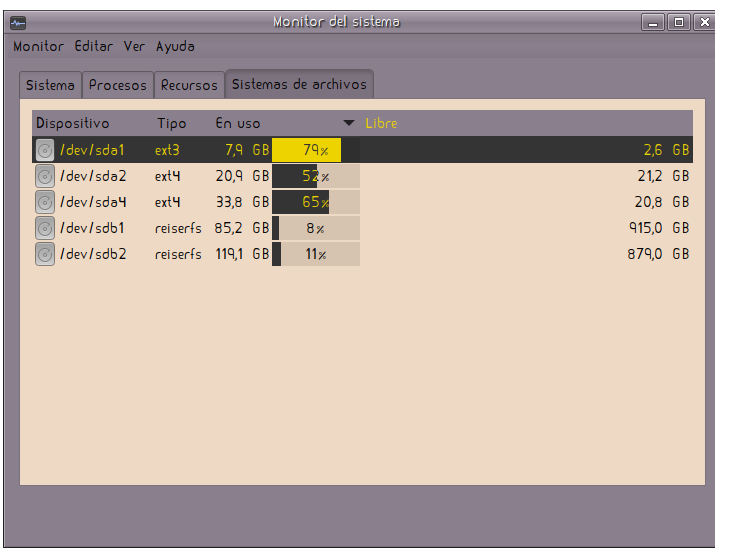
Task: Close the Monitor del sistema window
Action: coord(704,22)
